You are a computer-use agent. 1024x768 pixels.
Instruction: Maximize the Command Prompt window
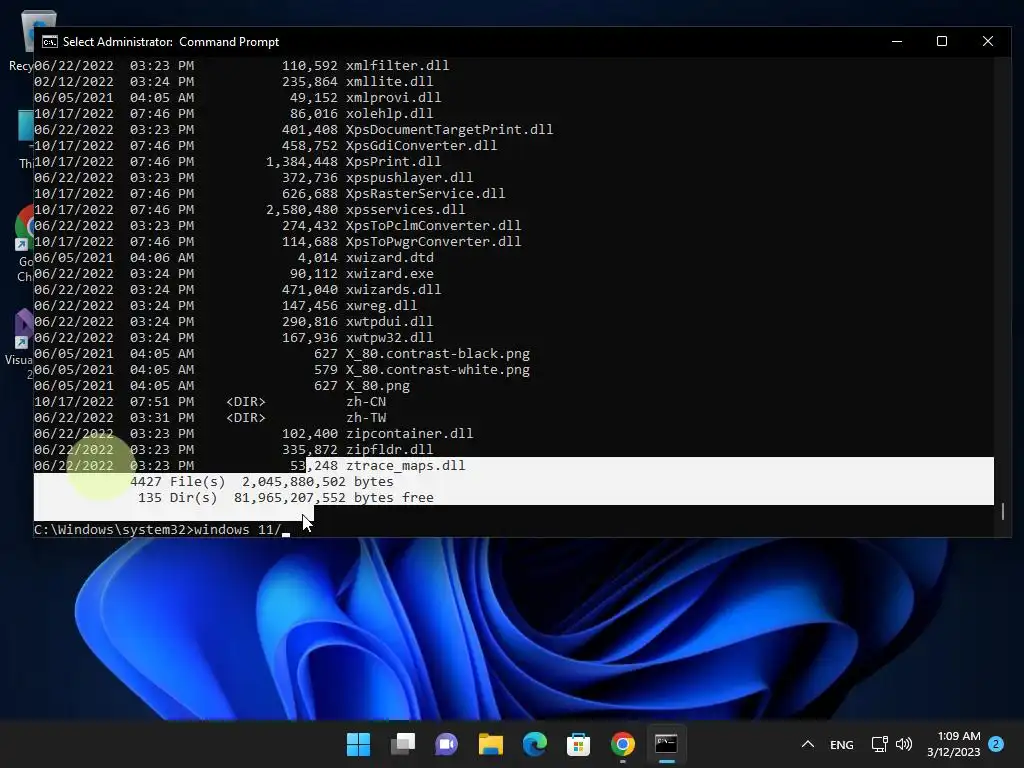pos(942,41)
